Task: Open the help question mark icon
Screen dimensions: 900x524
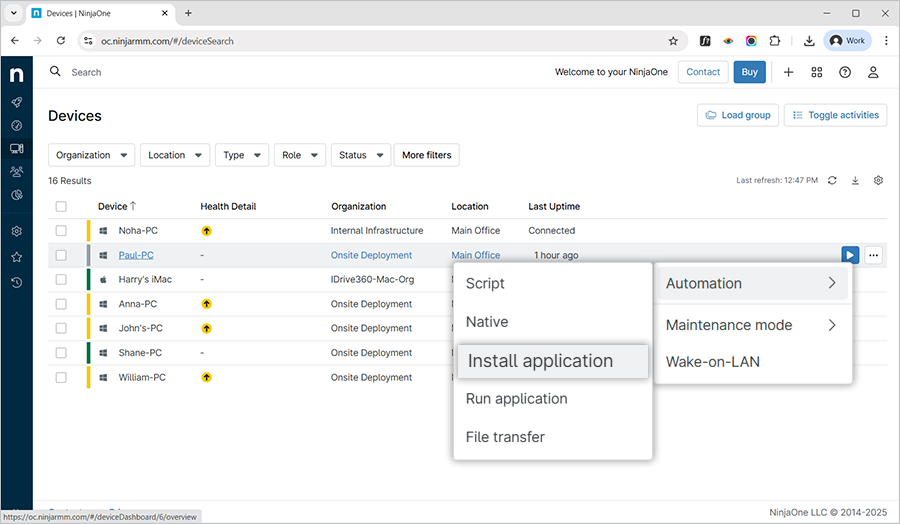Action: coord(845,72)
